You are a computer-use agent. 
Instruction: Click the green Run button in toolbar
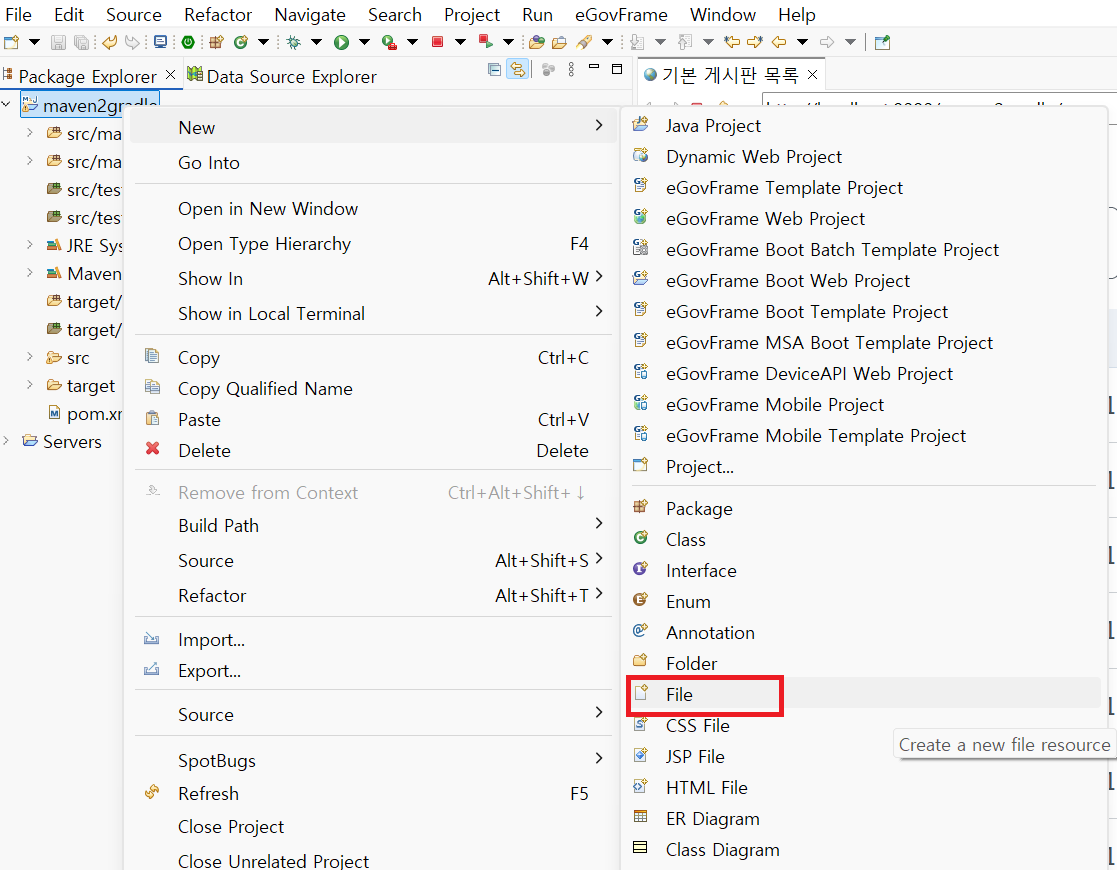341,42
